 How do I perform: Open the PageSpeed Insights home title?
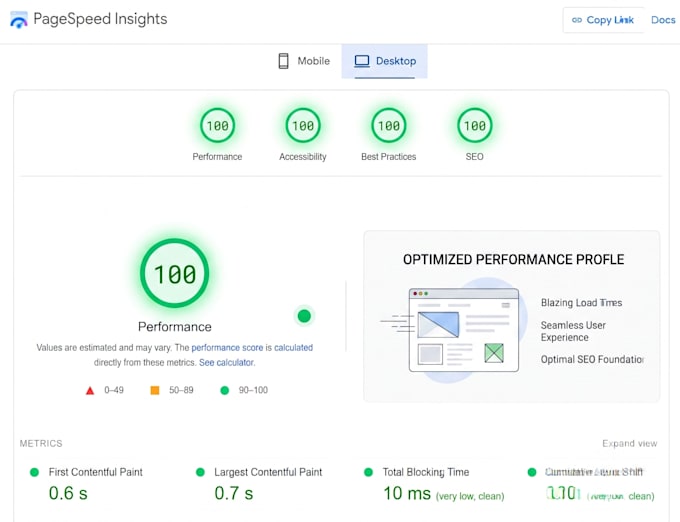pos(100,19)
